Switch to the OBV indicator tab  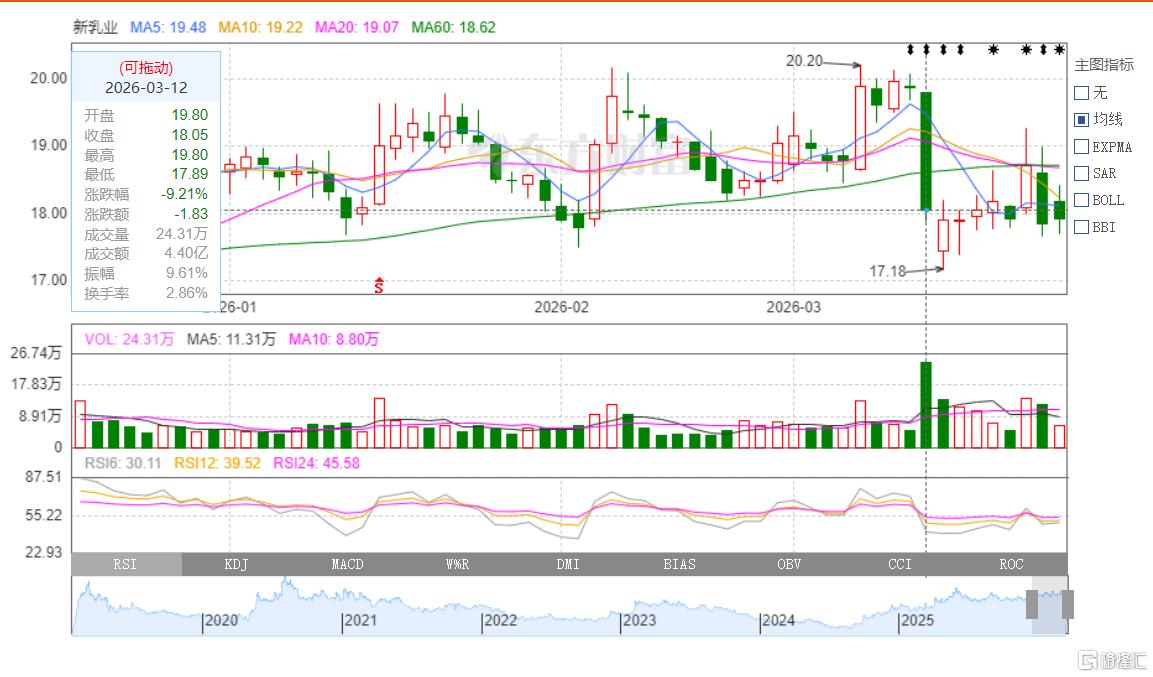789,564
